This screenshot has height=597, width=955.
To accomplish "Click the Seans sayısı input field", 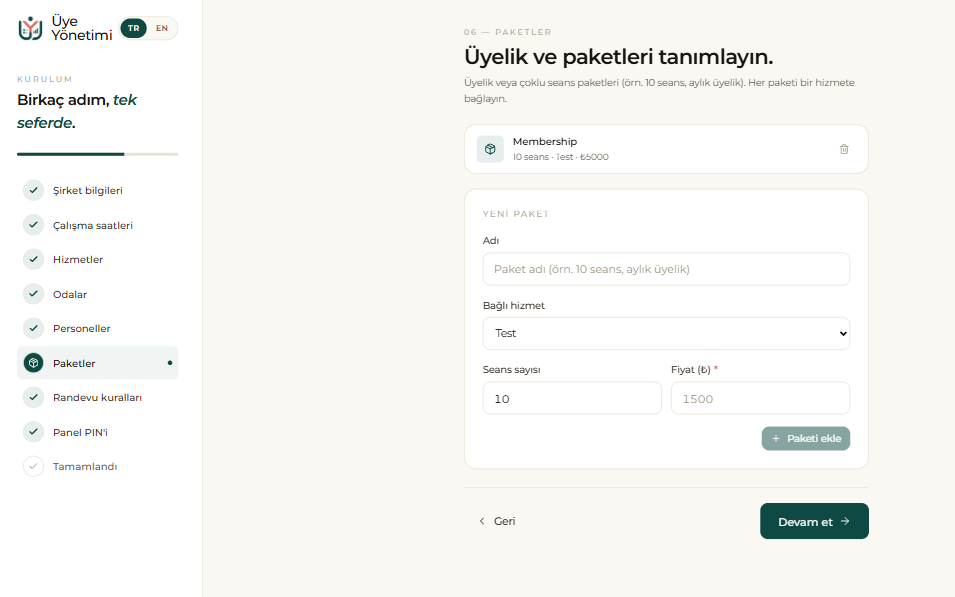I will [x=572, y=398].
